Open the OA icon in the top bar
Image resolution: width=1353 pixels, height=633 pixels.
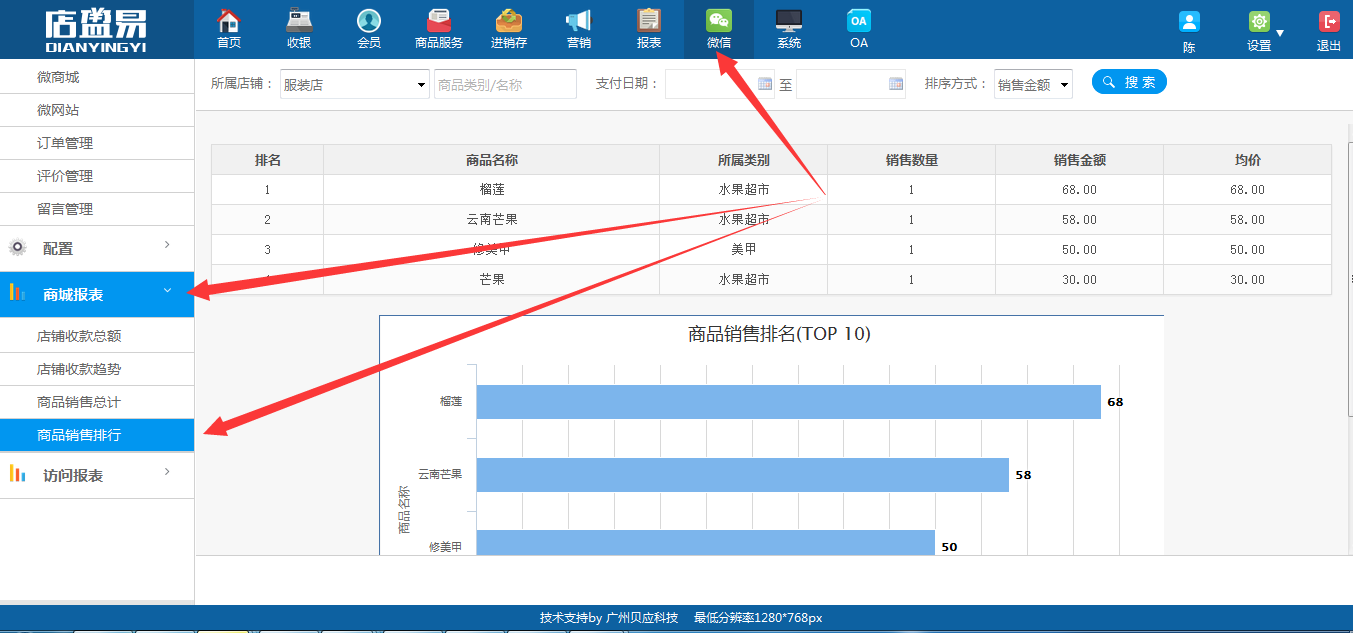point(859,21)
